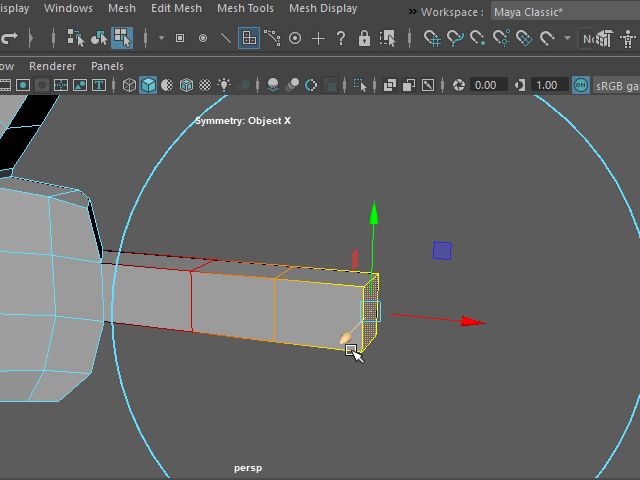
Task: Open the Panels viewport menu
Action: [x=107, y=66]
